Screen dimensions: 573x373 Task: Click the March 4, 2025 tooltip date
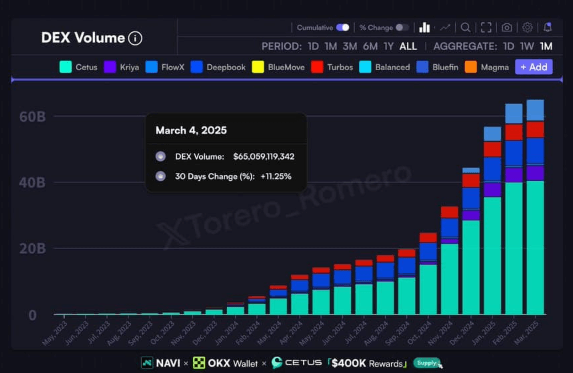coord(191,130)
